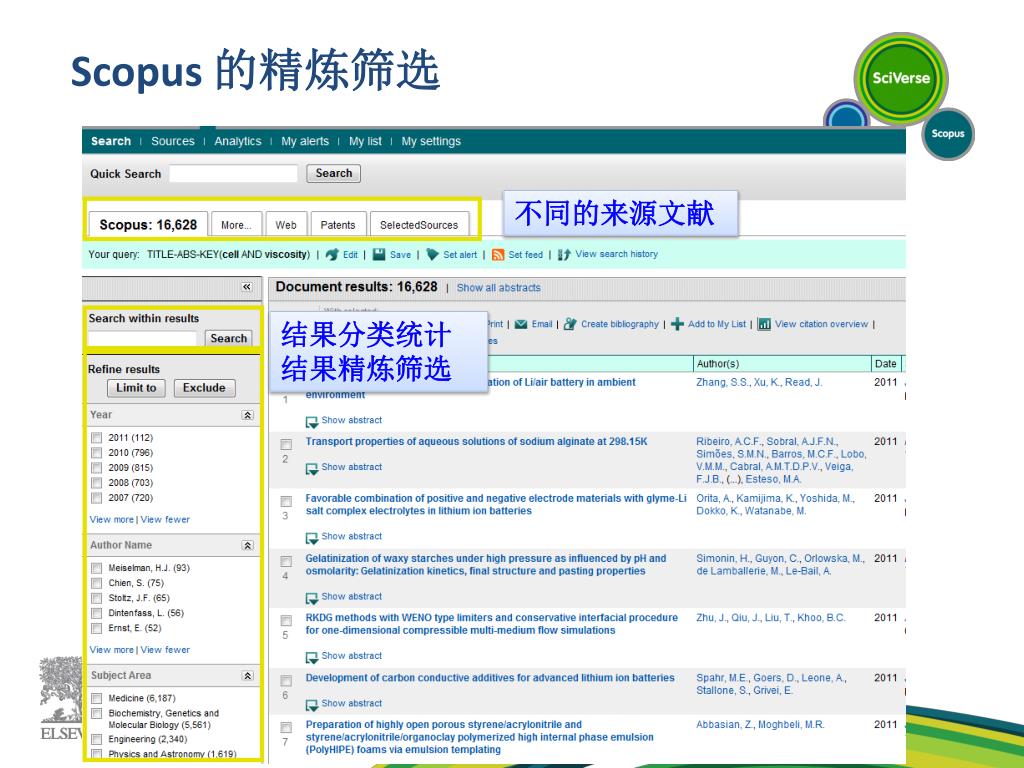Viewport: 1024px width, 768px height.
Task: Click Show abstract icon under Gelatinization result
Action: 312,598
